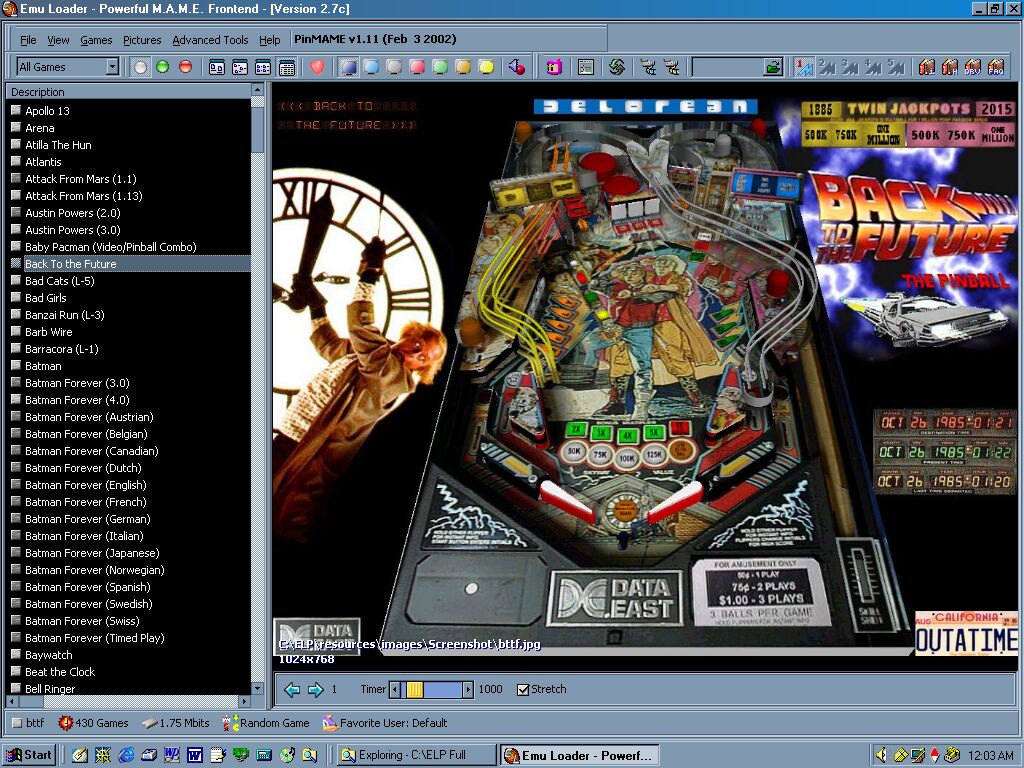
Task: Toggle the Apollo 13 checkbox
Action: 16,110
